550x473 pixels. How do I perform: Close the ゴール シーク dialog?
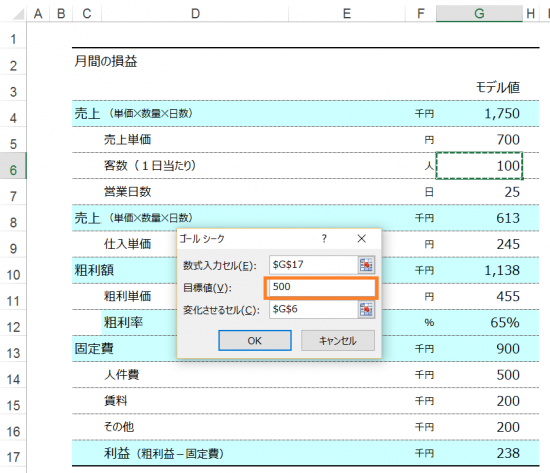click(x=362, y=239)
